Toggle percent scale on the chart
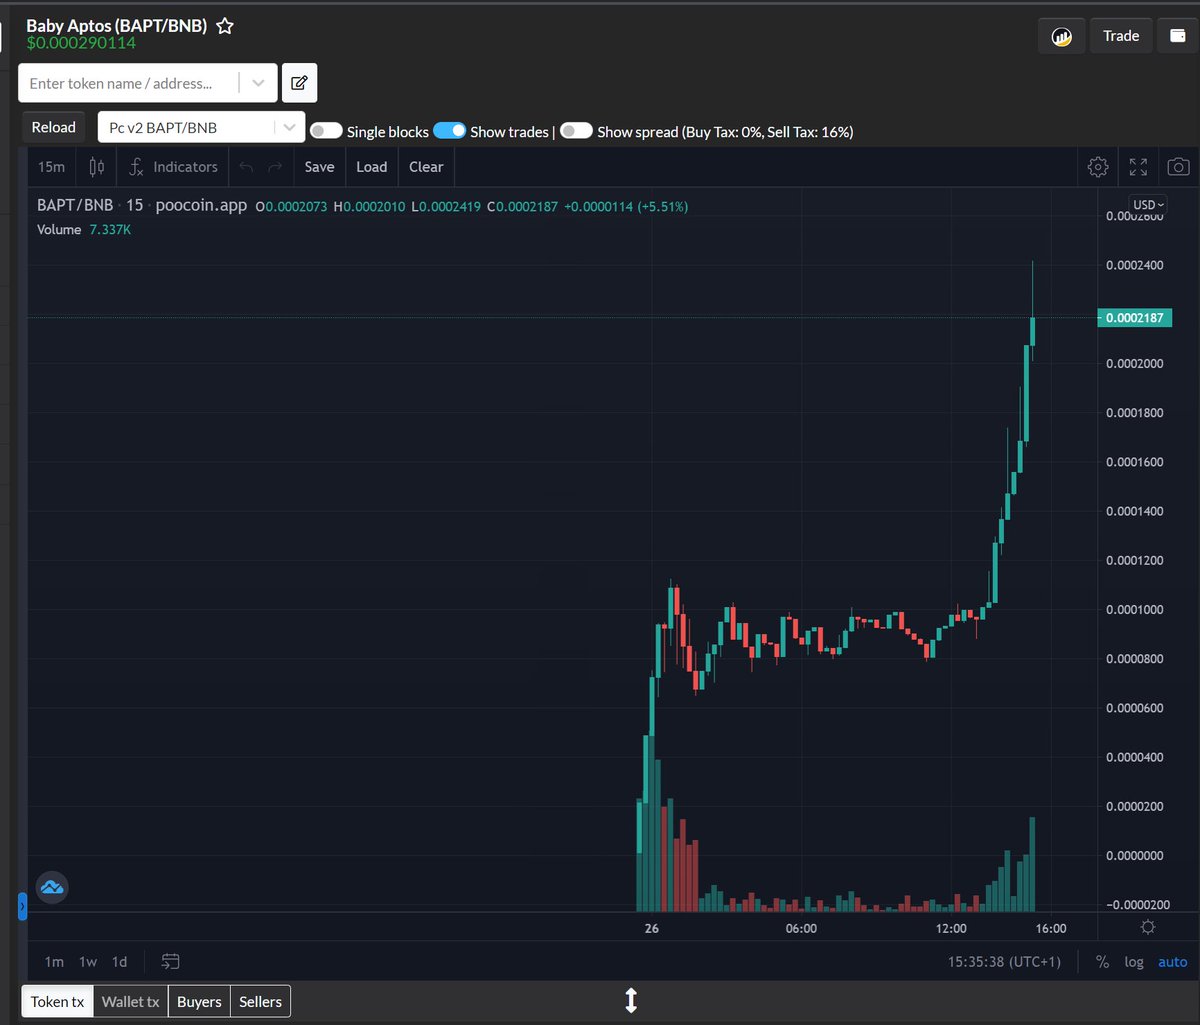Image resolution: width=1200 pixels, height=1025 pixels. [1102, 962]
